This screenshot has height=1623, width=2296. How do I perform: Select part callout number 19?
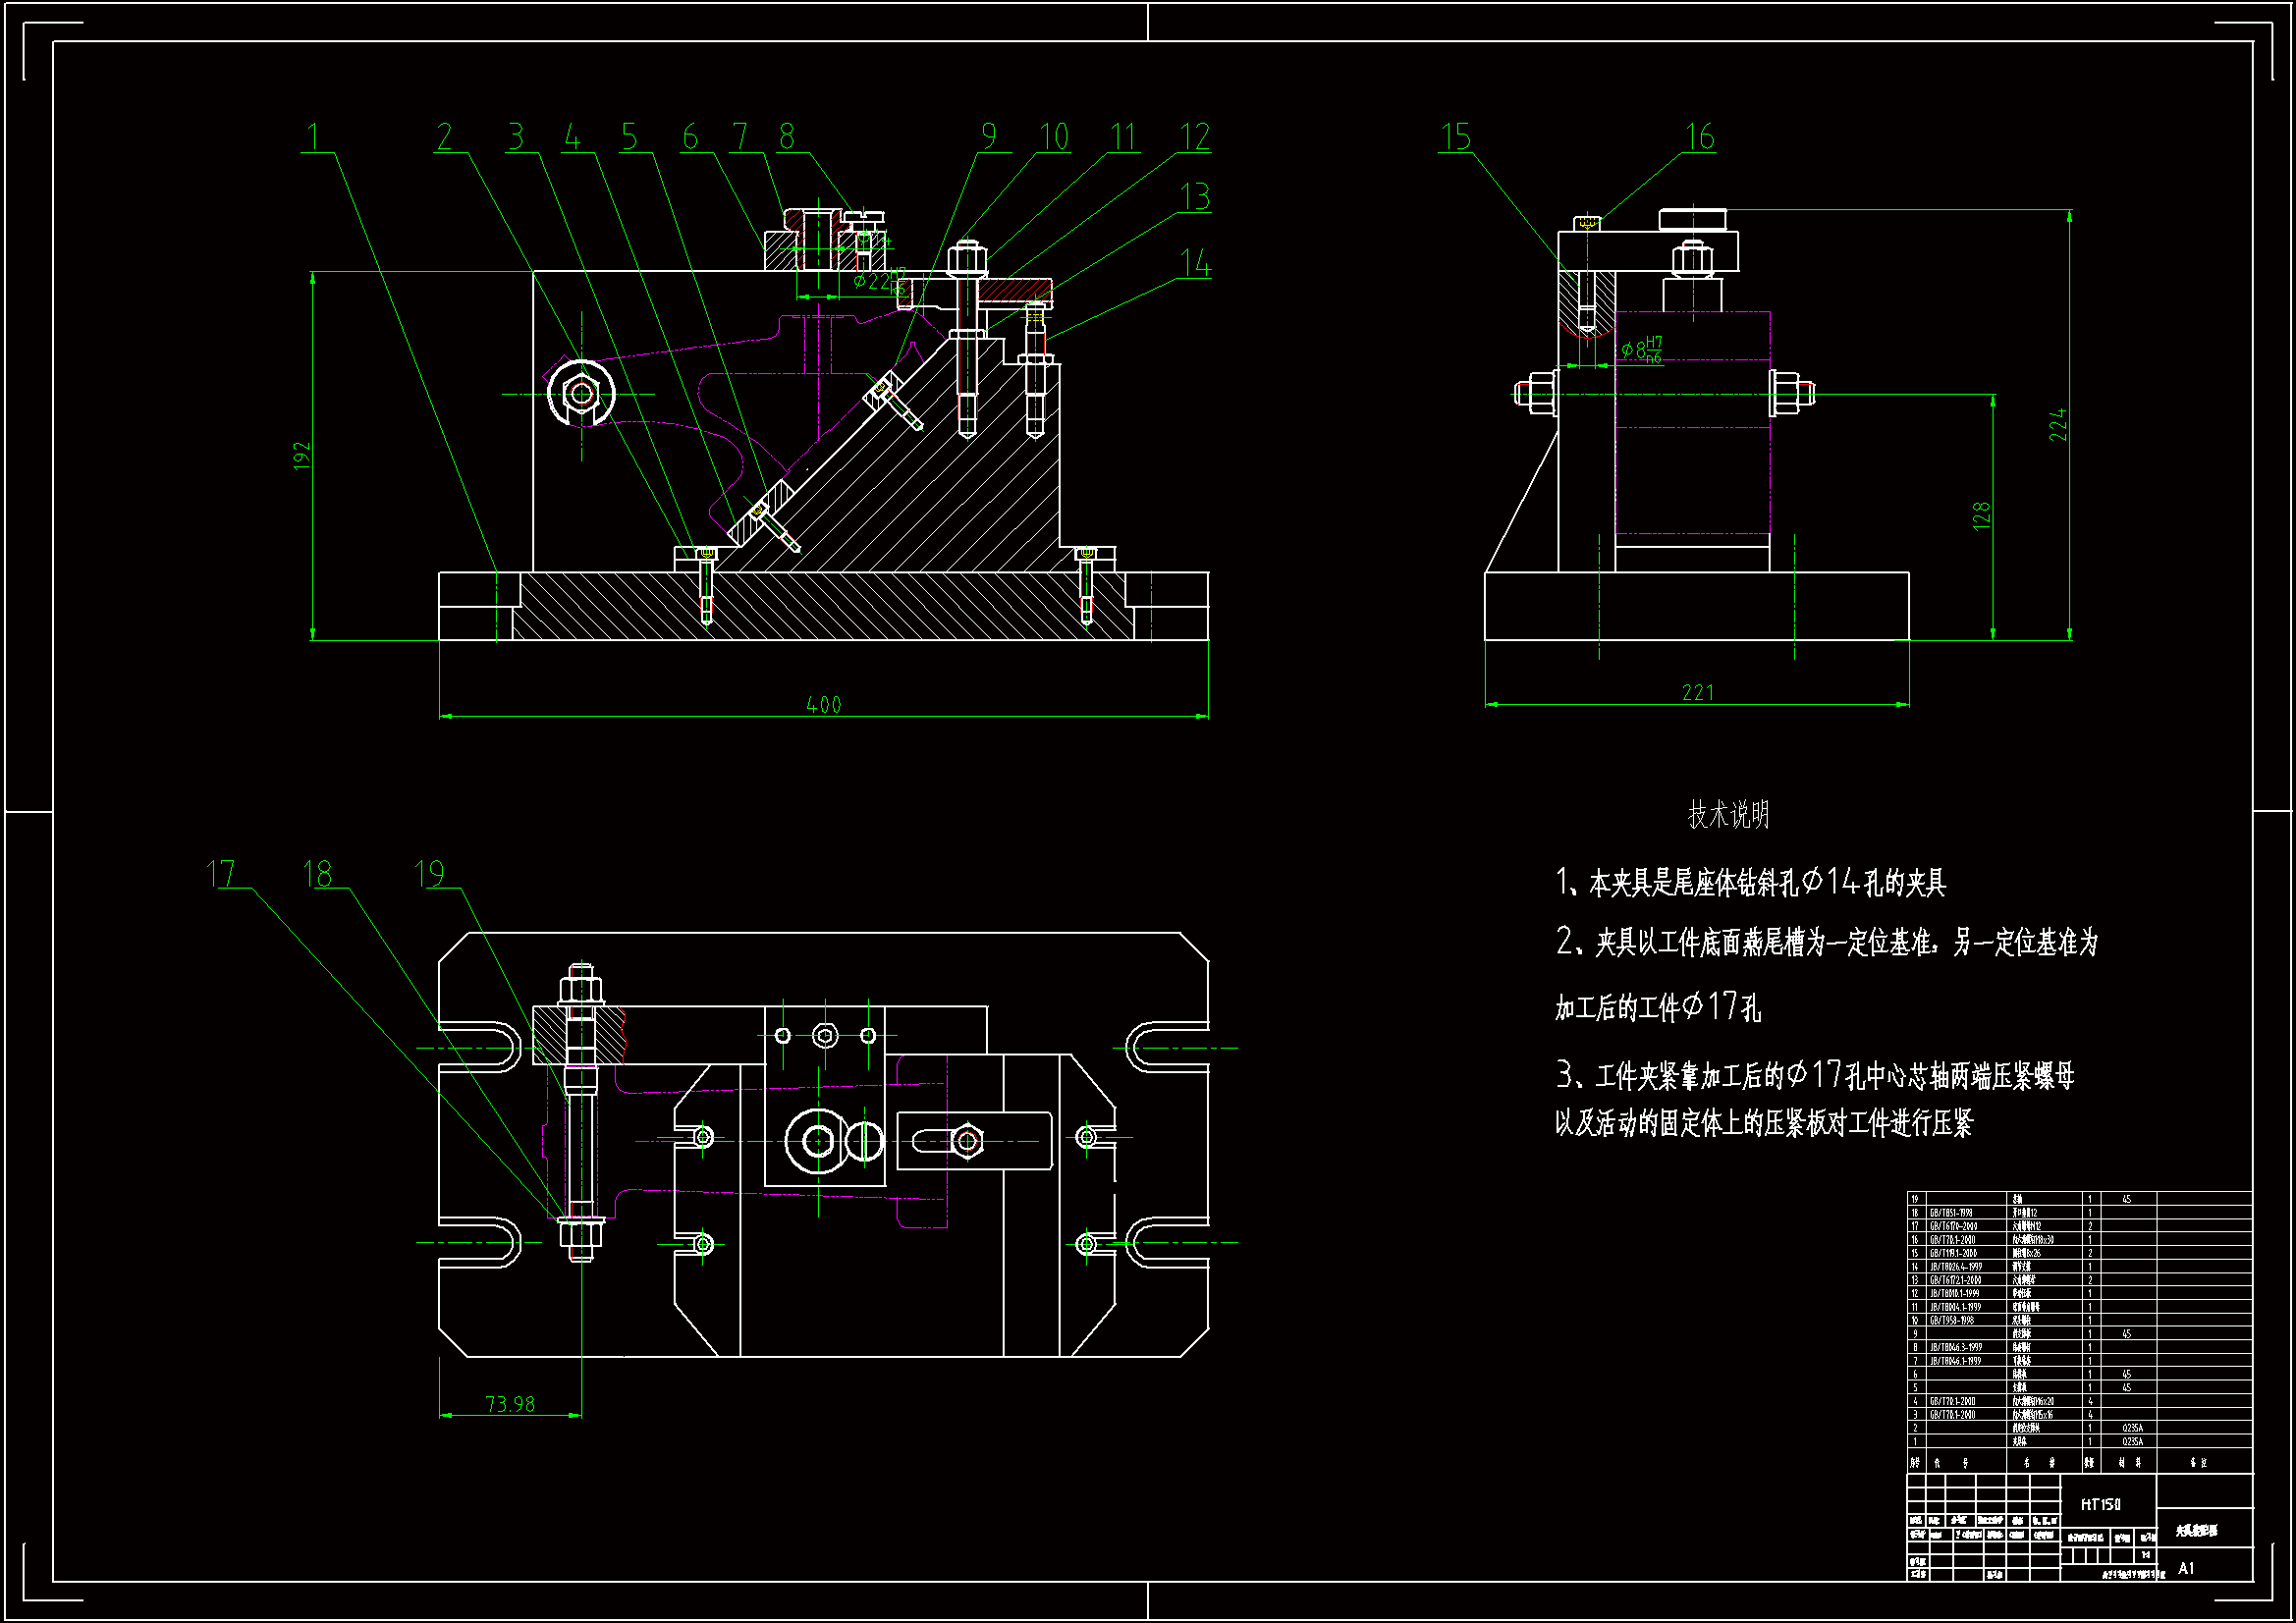tap(430, 875)
